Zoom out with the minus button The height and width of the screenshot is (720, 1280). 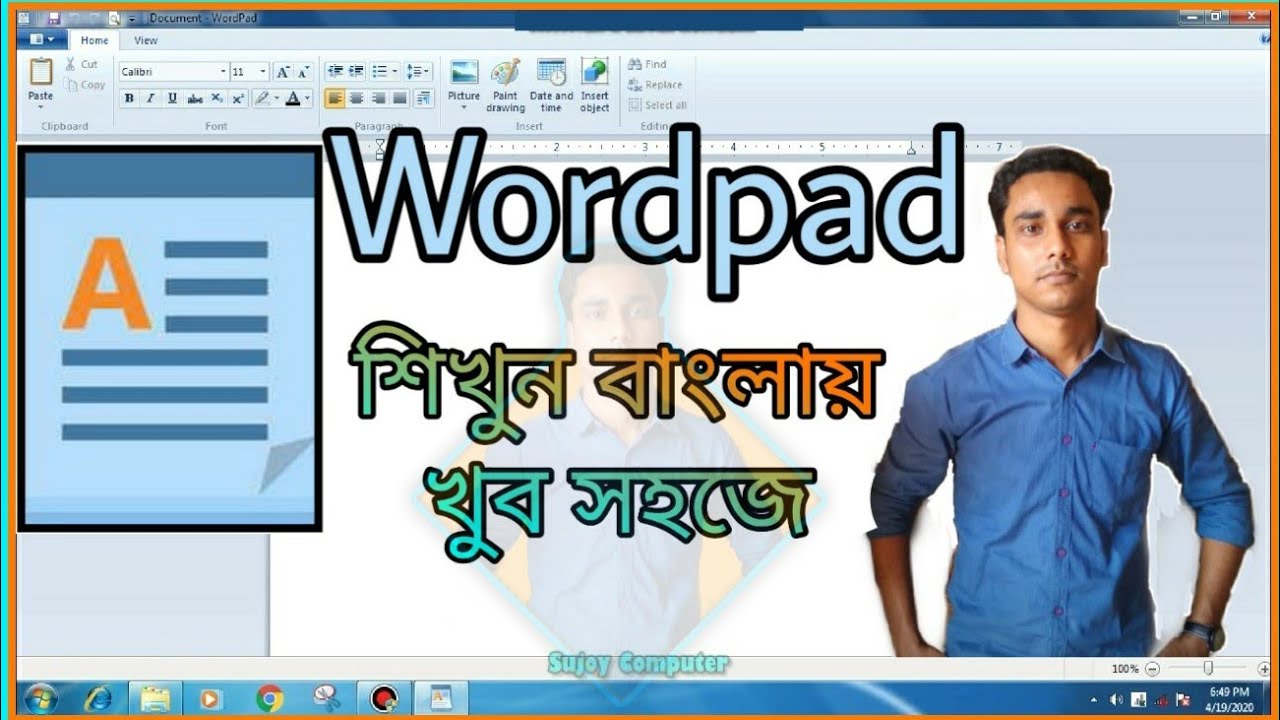[1152, 668]
